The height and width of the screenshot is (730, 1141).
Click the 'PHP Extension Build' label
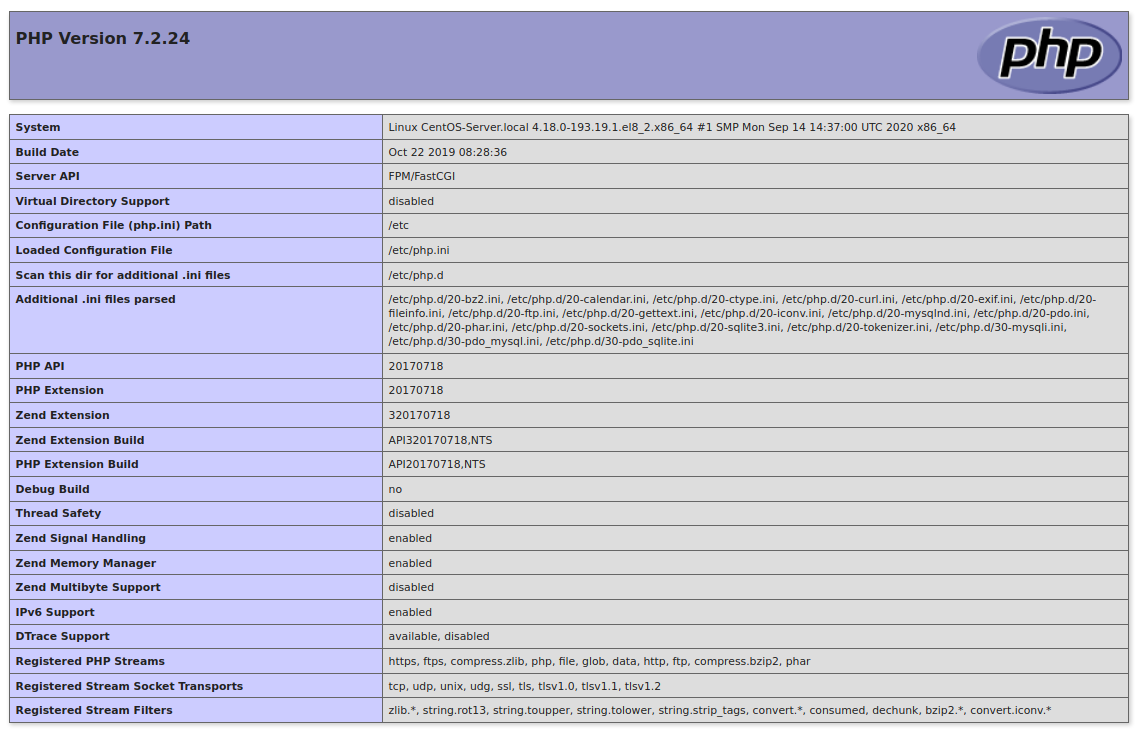point(77,464)
